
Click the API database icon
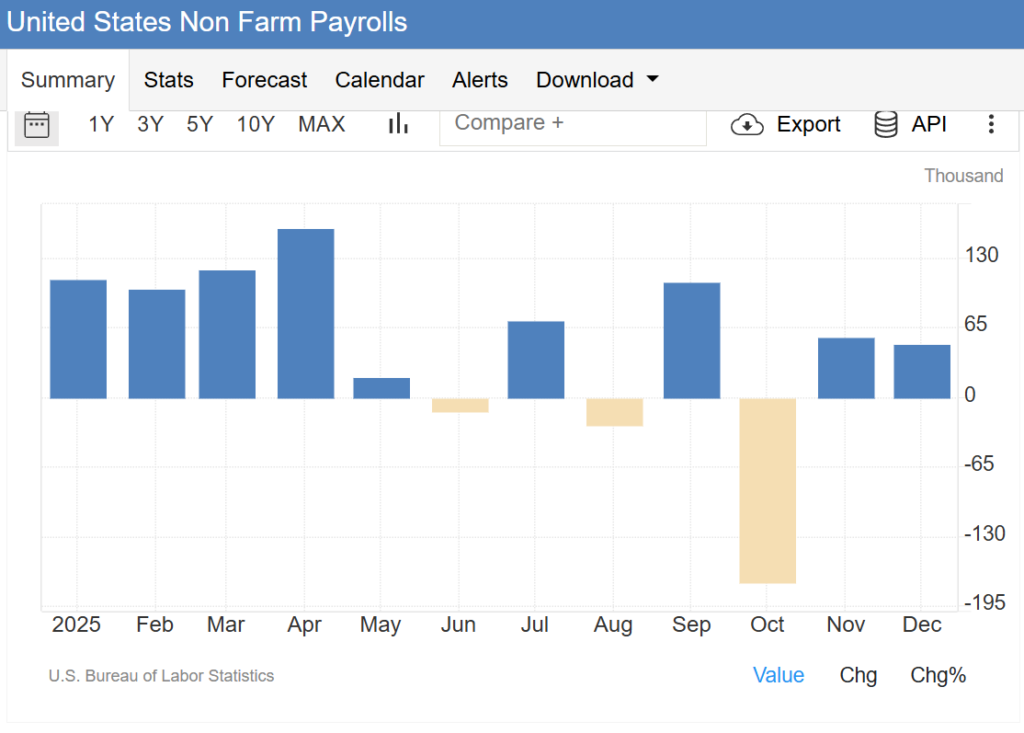click(x=886, y=125)
